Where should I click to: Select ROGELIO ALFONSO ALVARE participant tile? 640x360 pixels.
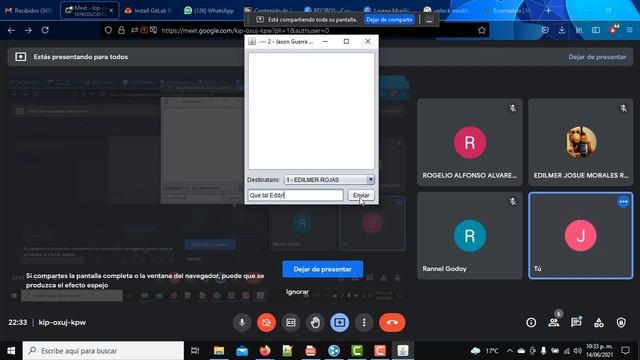point(470,142)
